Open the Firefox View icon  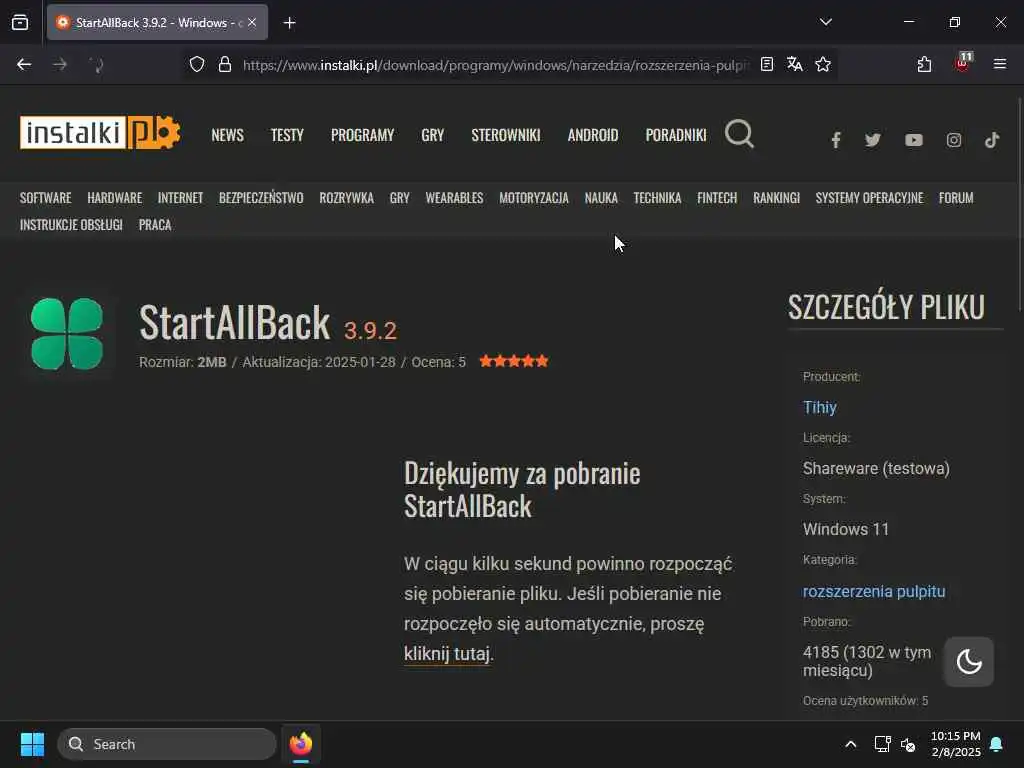20,22
